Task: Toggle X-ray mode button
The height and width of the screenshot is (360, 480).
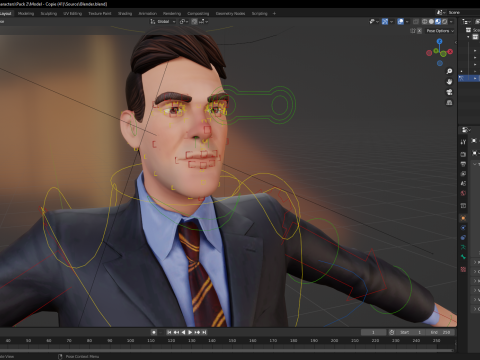Action: (x=416, y=21)
